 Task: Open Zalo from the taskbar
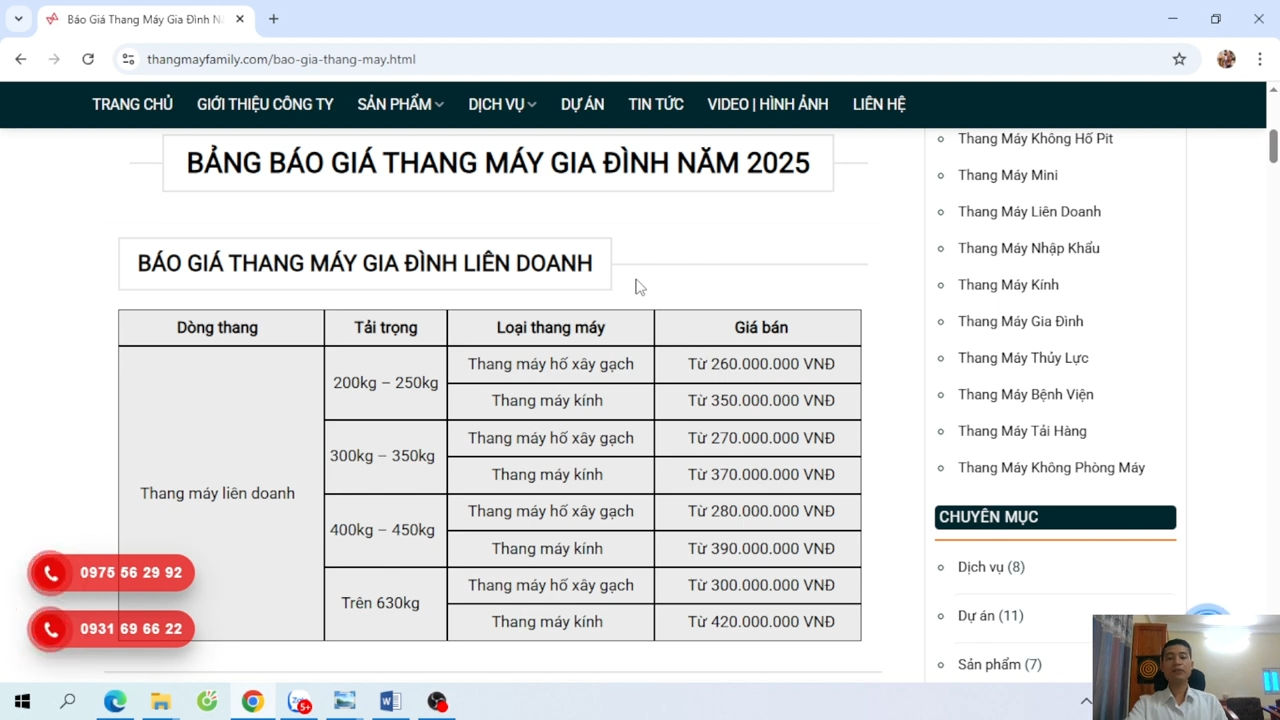[299, 702]
